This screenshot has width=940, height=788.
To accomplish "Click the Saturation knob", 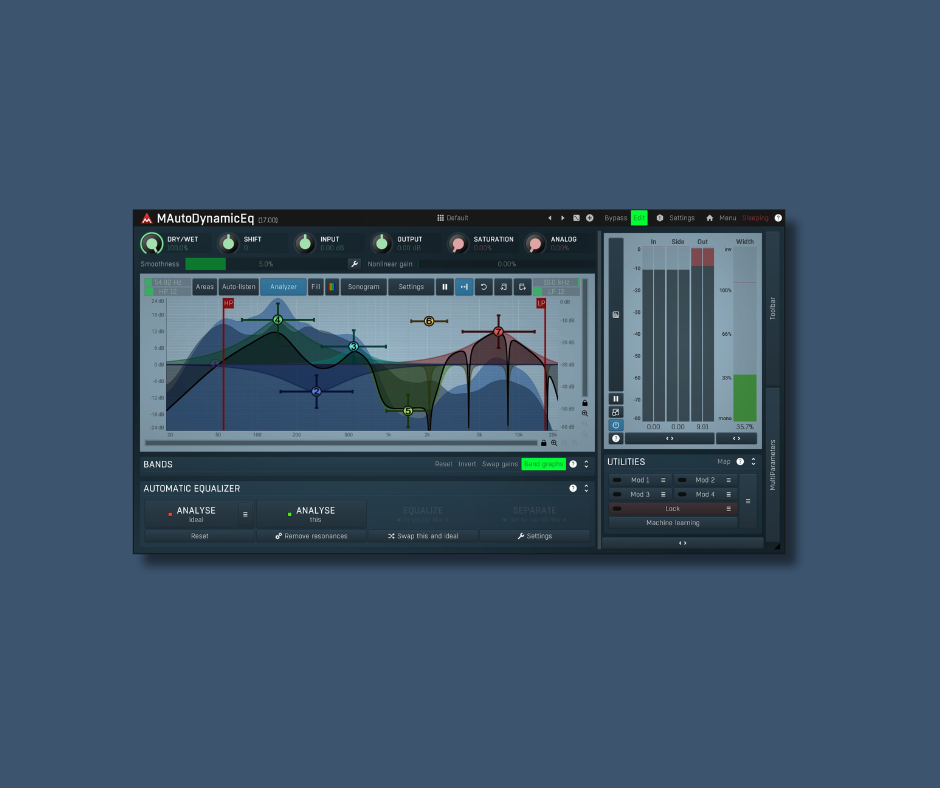I will click(x=458, y=243).
